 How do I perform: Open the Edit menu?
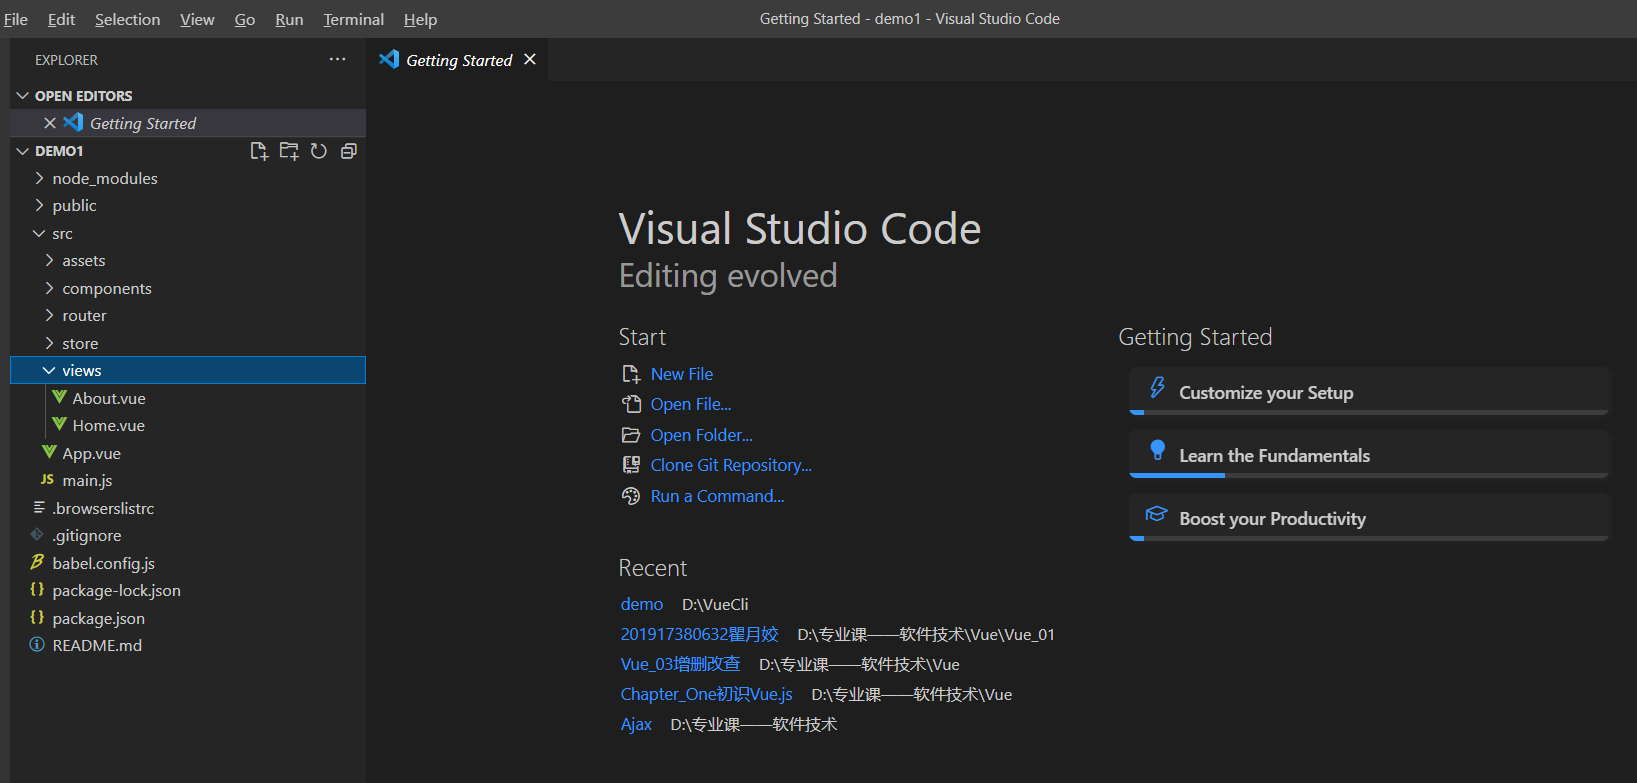pos(61,19)
